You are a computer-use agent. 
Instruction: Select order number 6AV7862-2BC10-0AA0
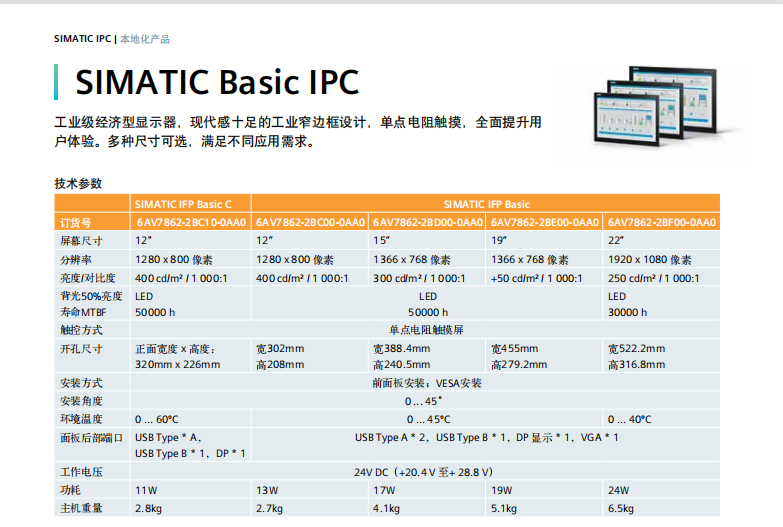(x=191, y=222)
